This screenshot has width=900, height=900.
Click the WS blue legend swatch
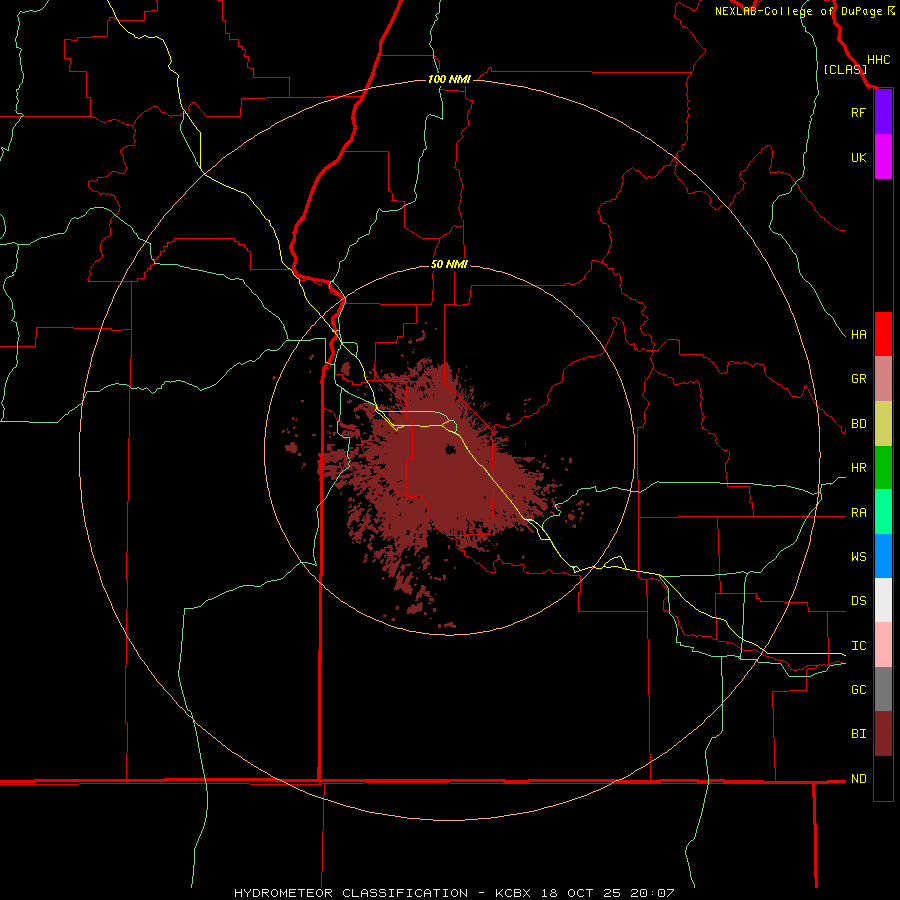883,556
